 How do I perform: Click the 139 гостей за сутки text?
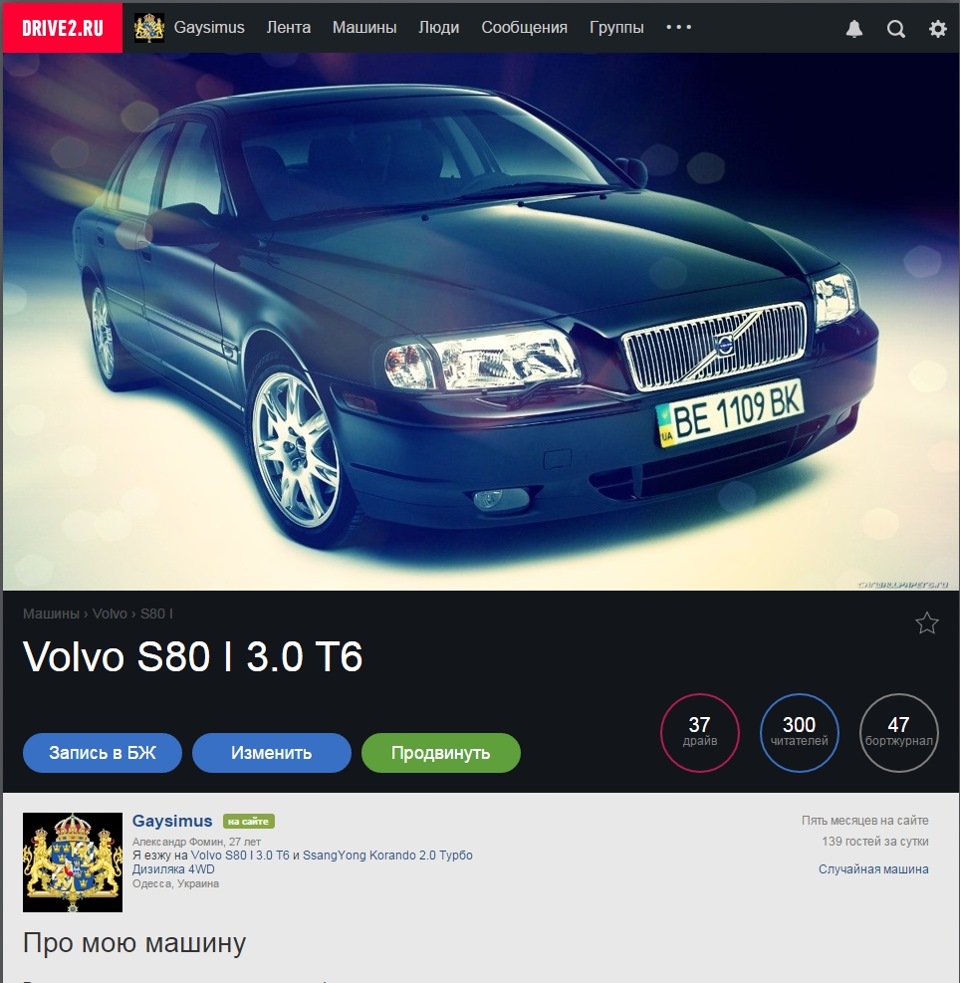(x=875, y=841)
